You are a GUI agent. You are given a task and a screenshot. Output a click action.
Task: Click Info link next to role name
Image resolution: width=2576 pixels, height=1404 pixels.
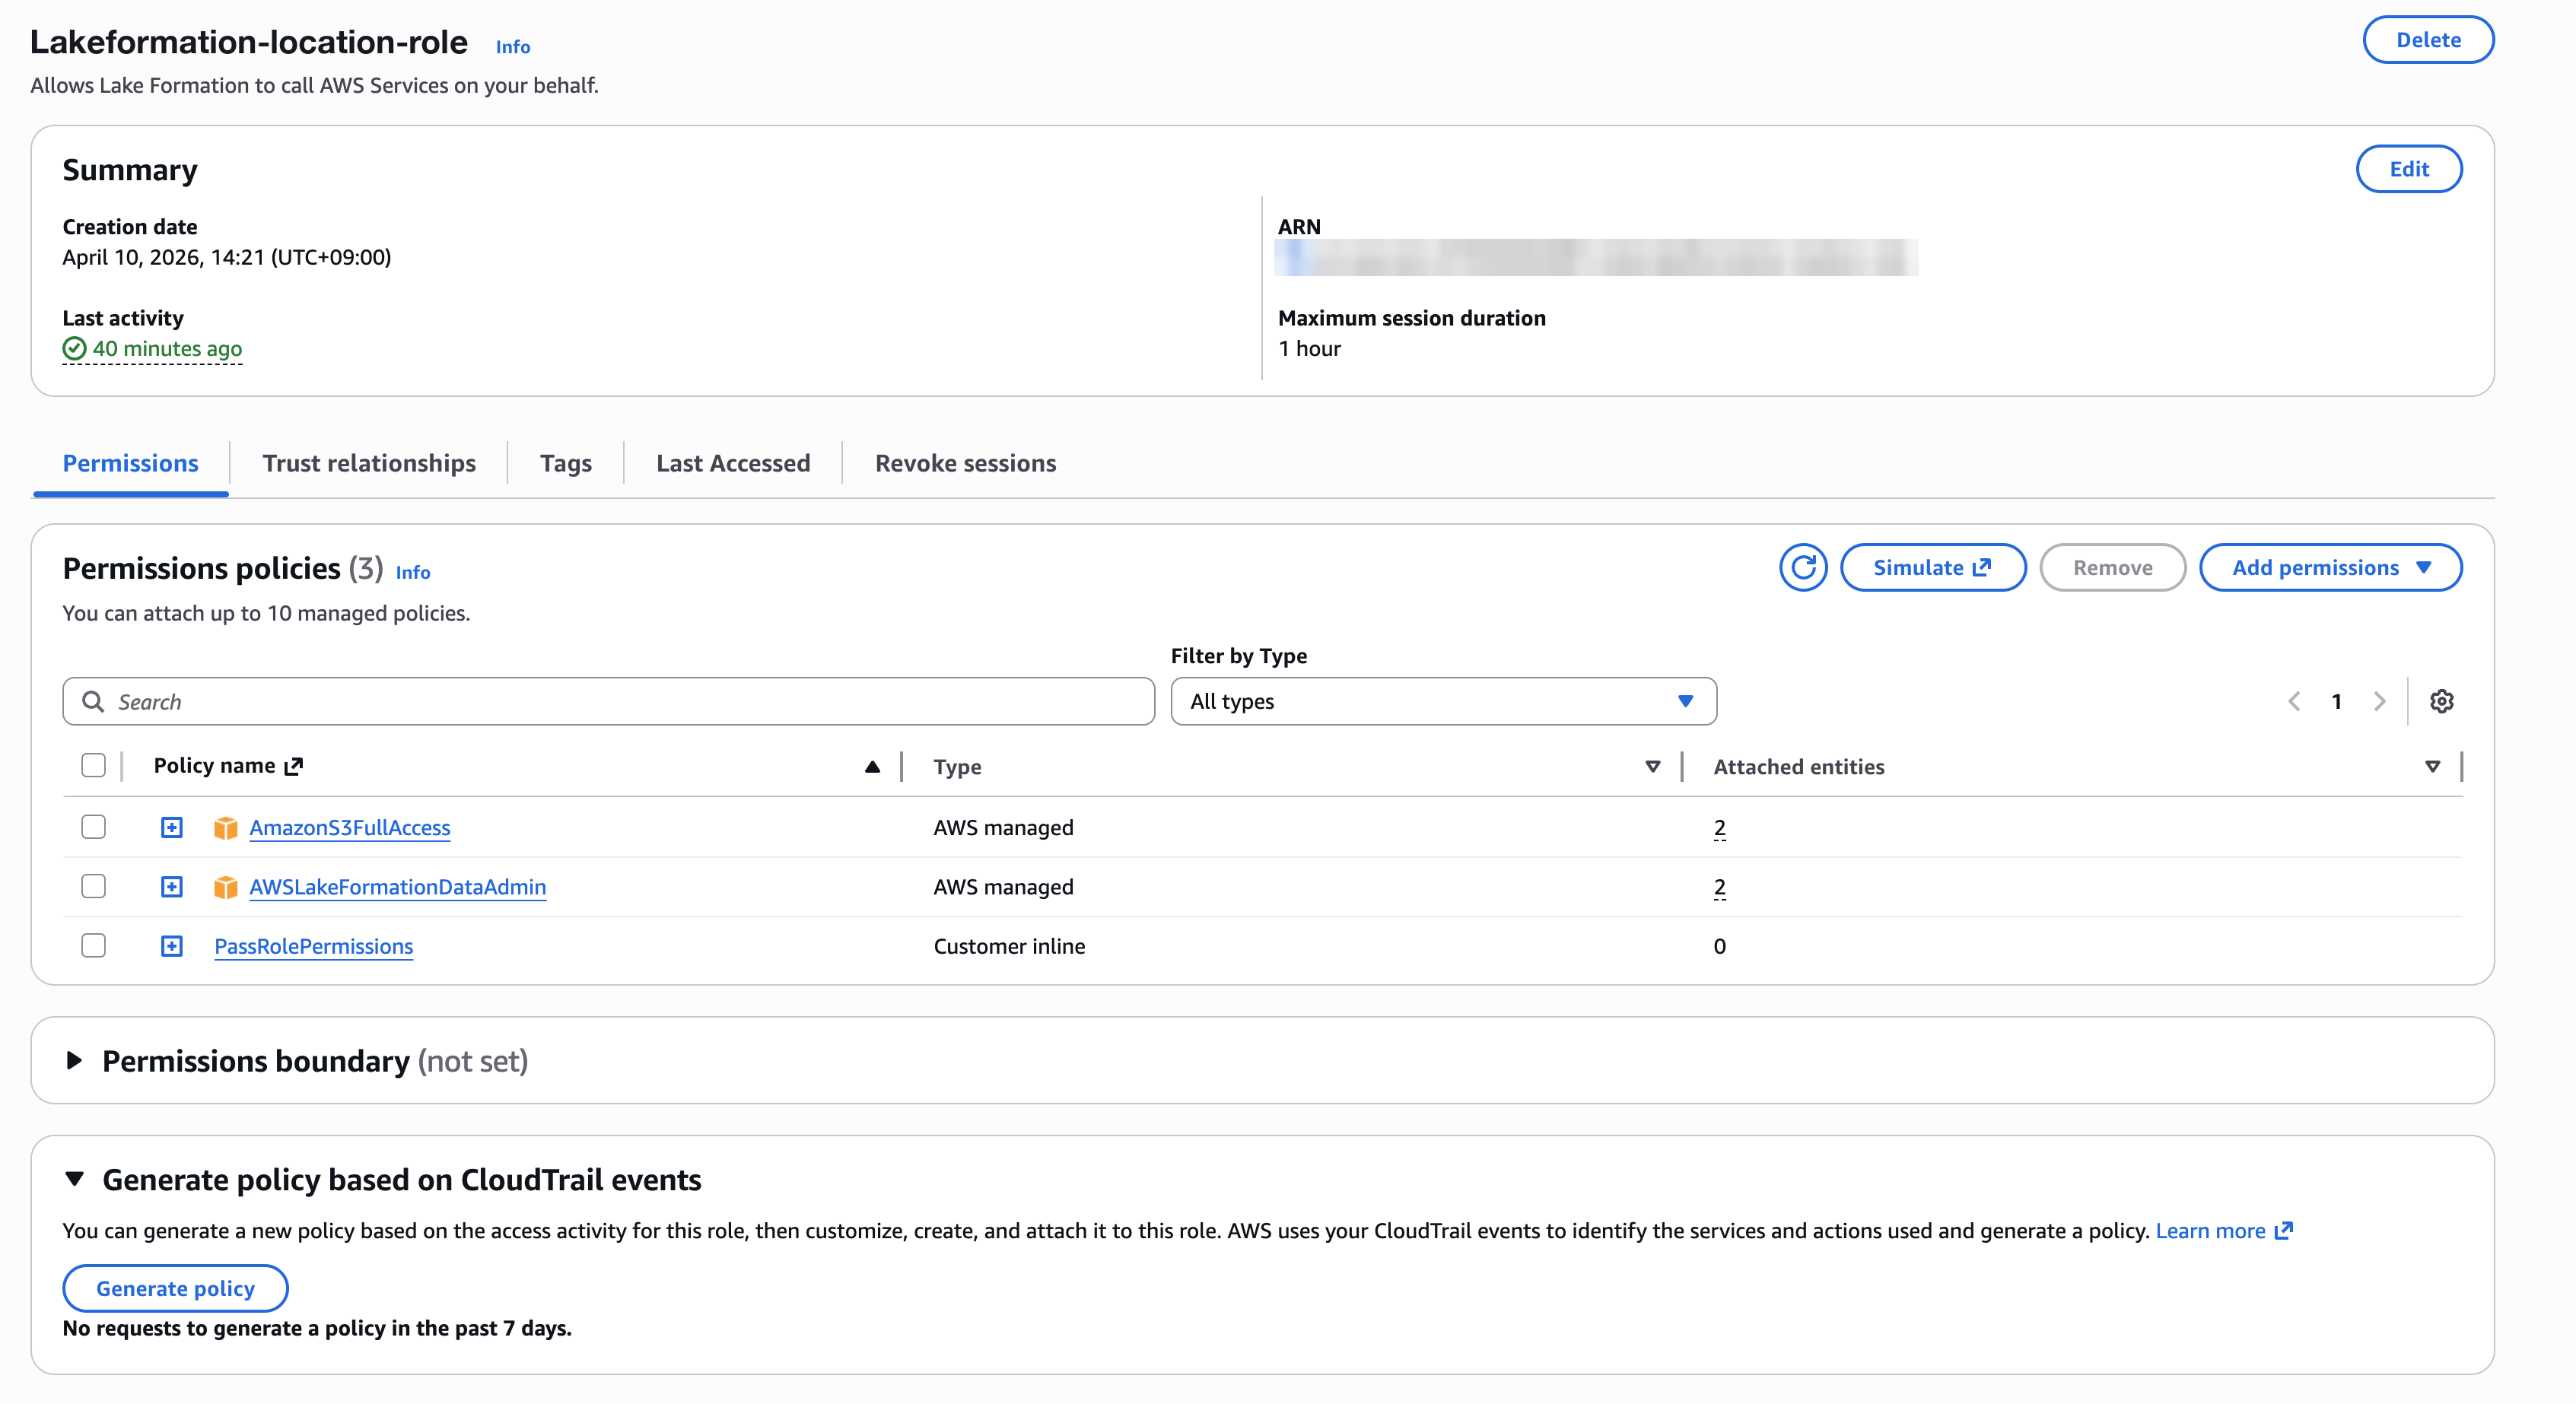[x=513, y=47]
